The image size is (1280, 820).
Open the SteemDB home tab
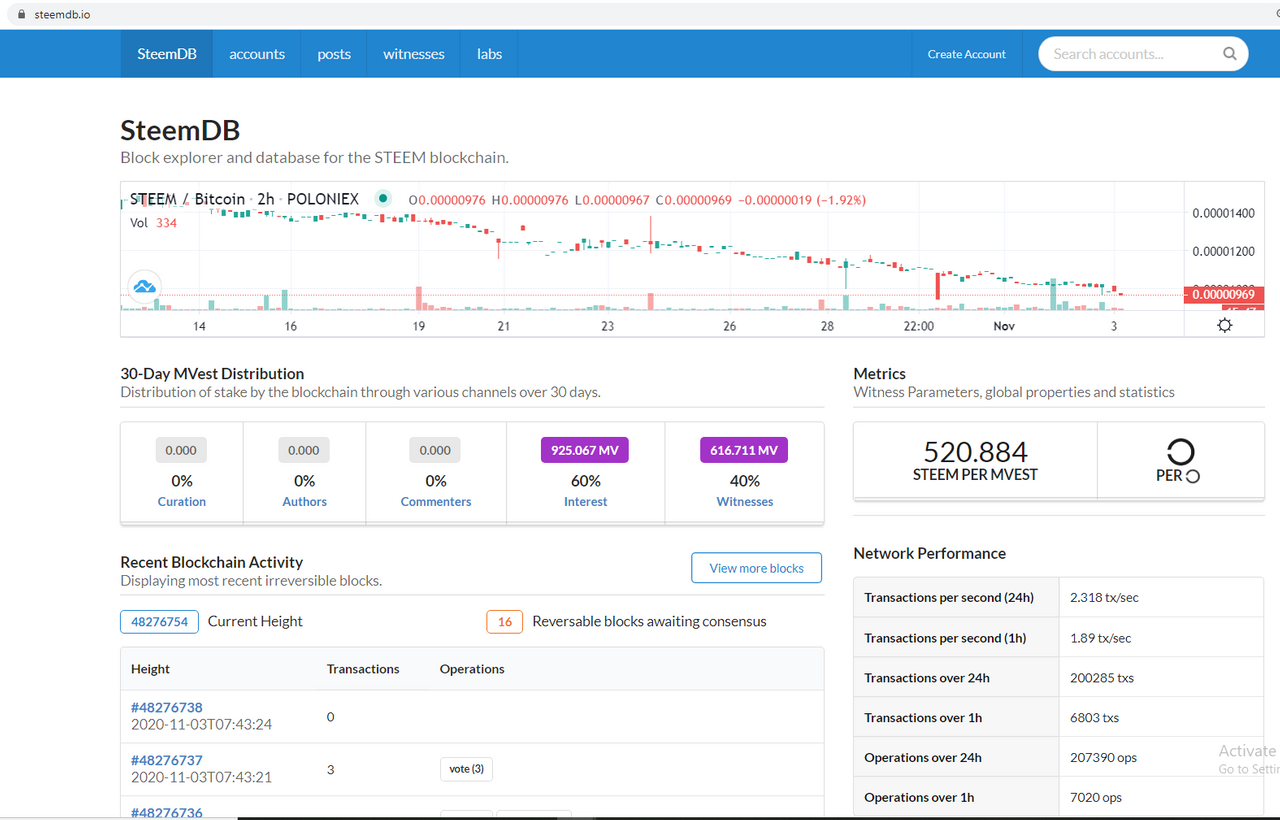pos(167,54)
